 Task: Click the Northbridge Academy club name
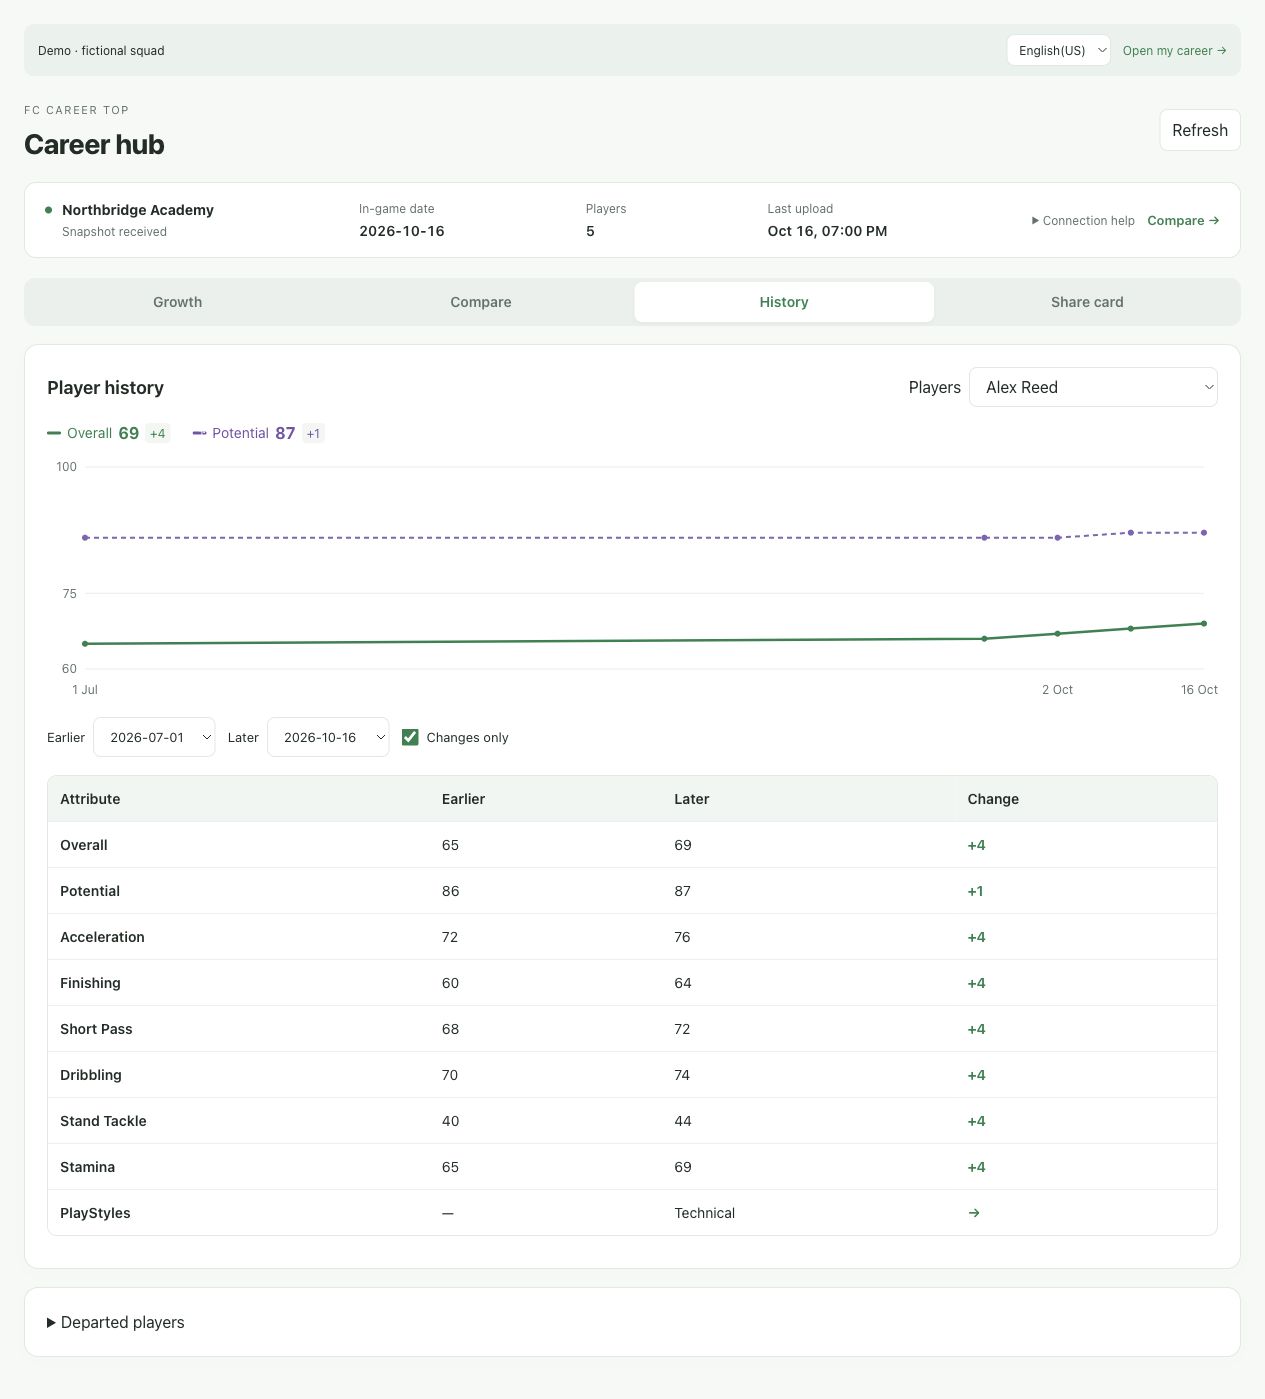click(138, 210)
